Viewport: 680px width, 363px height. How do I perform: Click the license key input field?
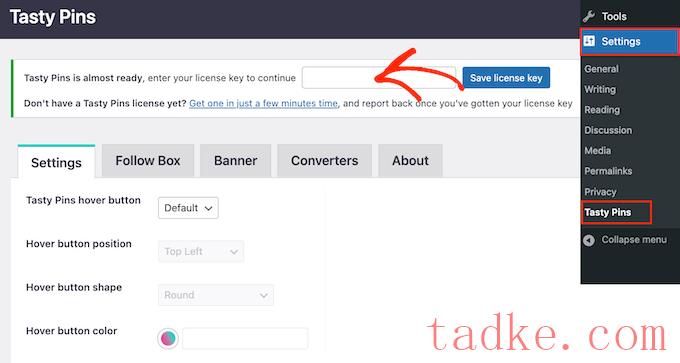379,78
